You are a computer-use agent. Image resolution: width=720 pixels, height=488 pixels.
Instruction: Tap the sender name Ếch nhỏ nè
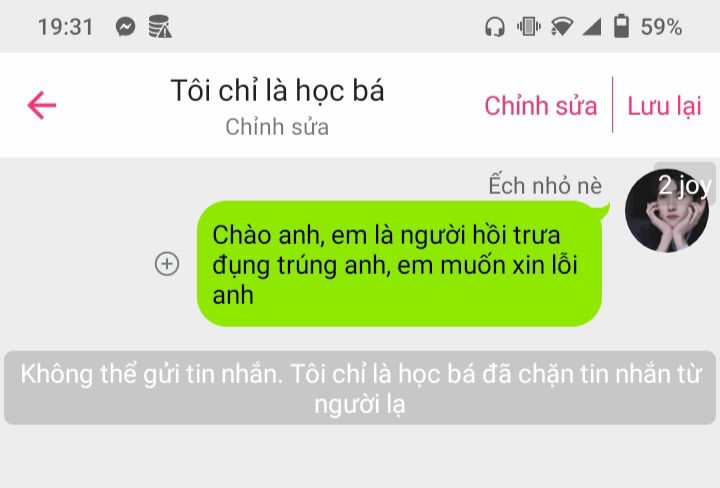point(545,185)
